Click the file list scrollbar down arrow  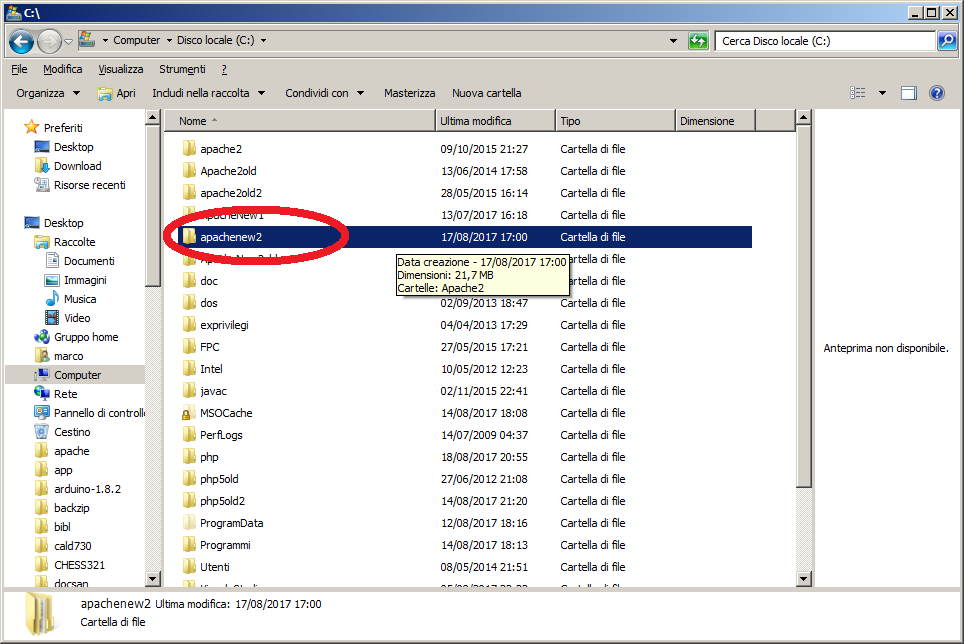click(x=804, y=578)
